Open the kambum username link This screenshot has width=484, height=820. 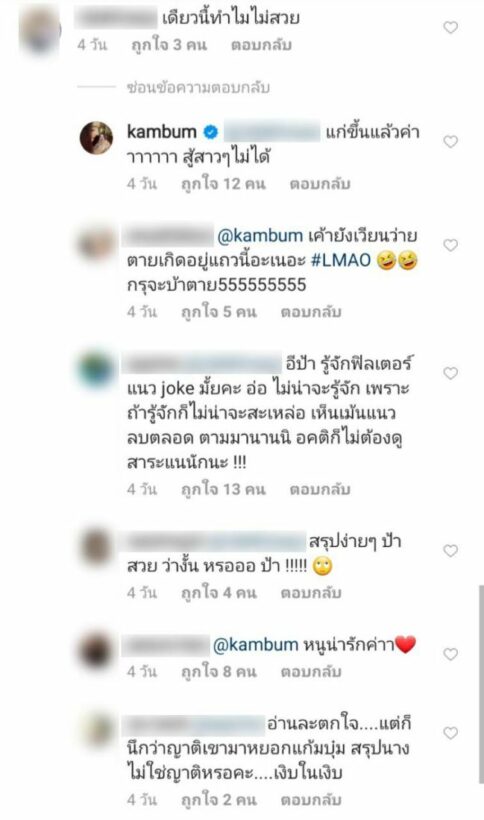[162, 132]
